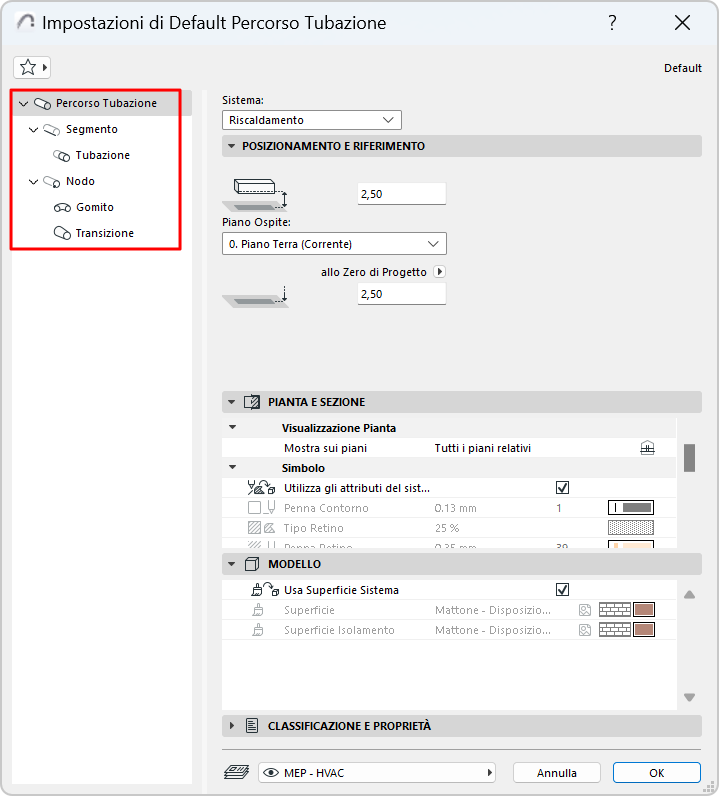719x796 pixels.
Task: Click the texture preview icon in Superficie Isolamento row
Action: coord(585,630)
